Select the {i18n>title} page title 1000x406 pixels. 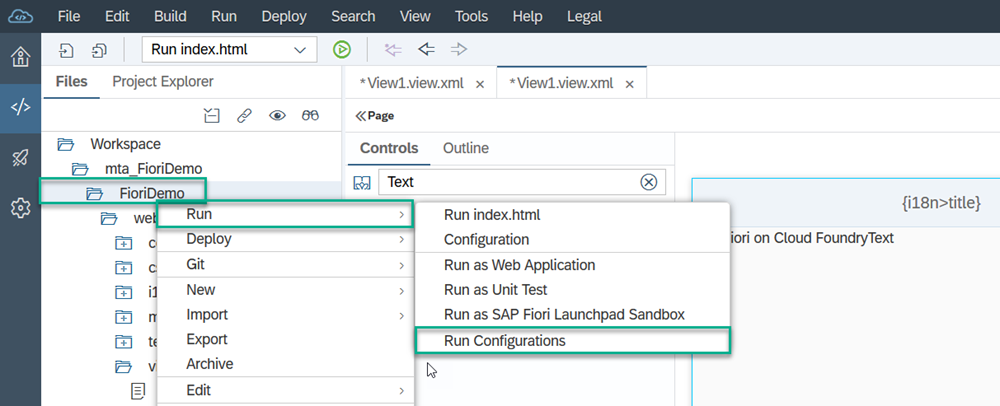[x=941, y=203]
